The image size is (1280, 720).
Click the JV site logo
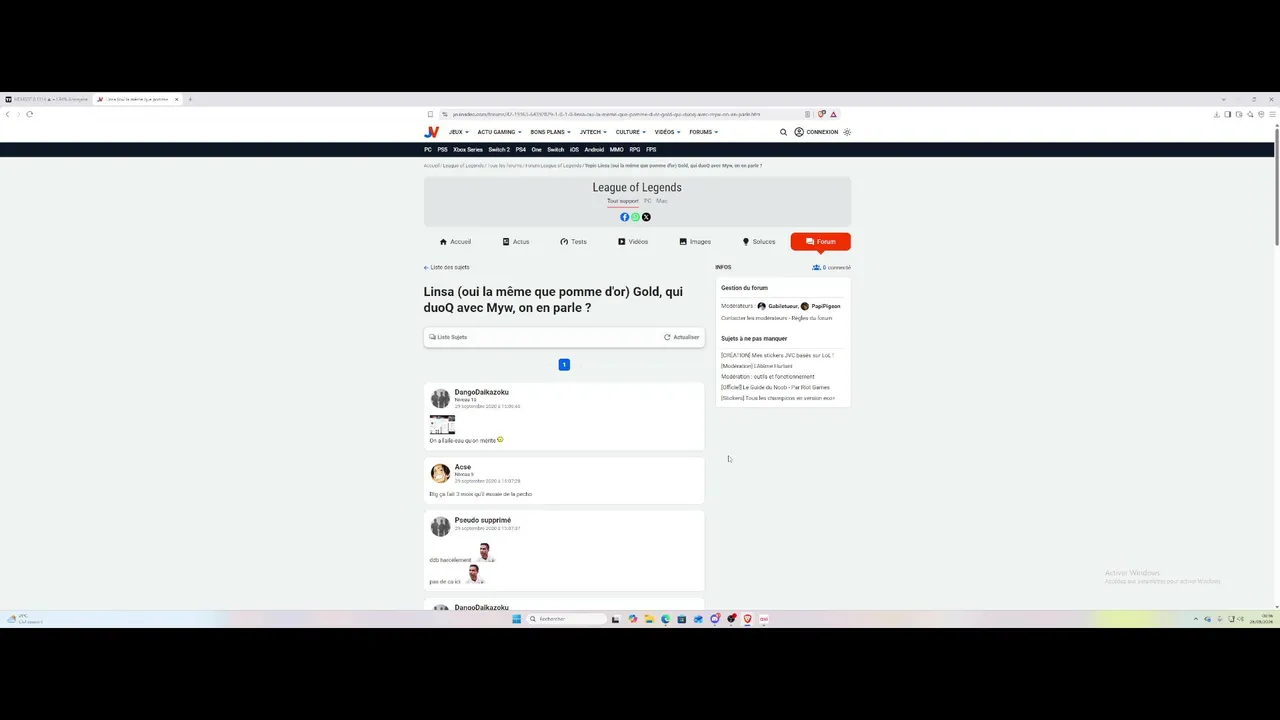pyautogui.click(x=431, y=132)
